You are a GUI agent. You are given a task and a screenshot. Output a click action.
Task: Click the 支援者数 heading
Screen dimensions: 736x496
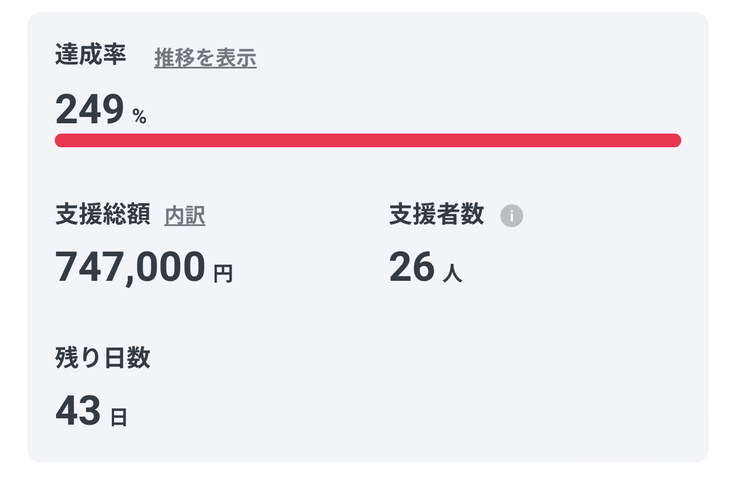tap(436, 214)
